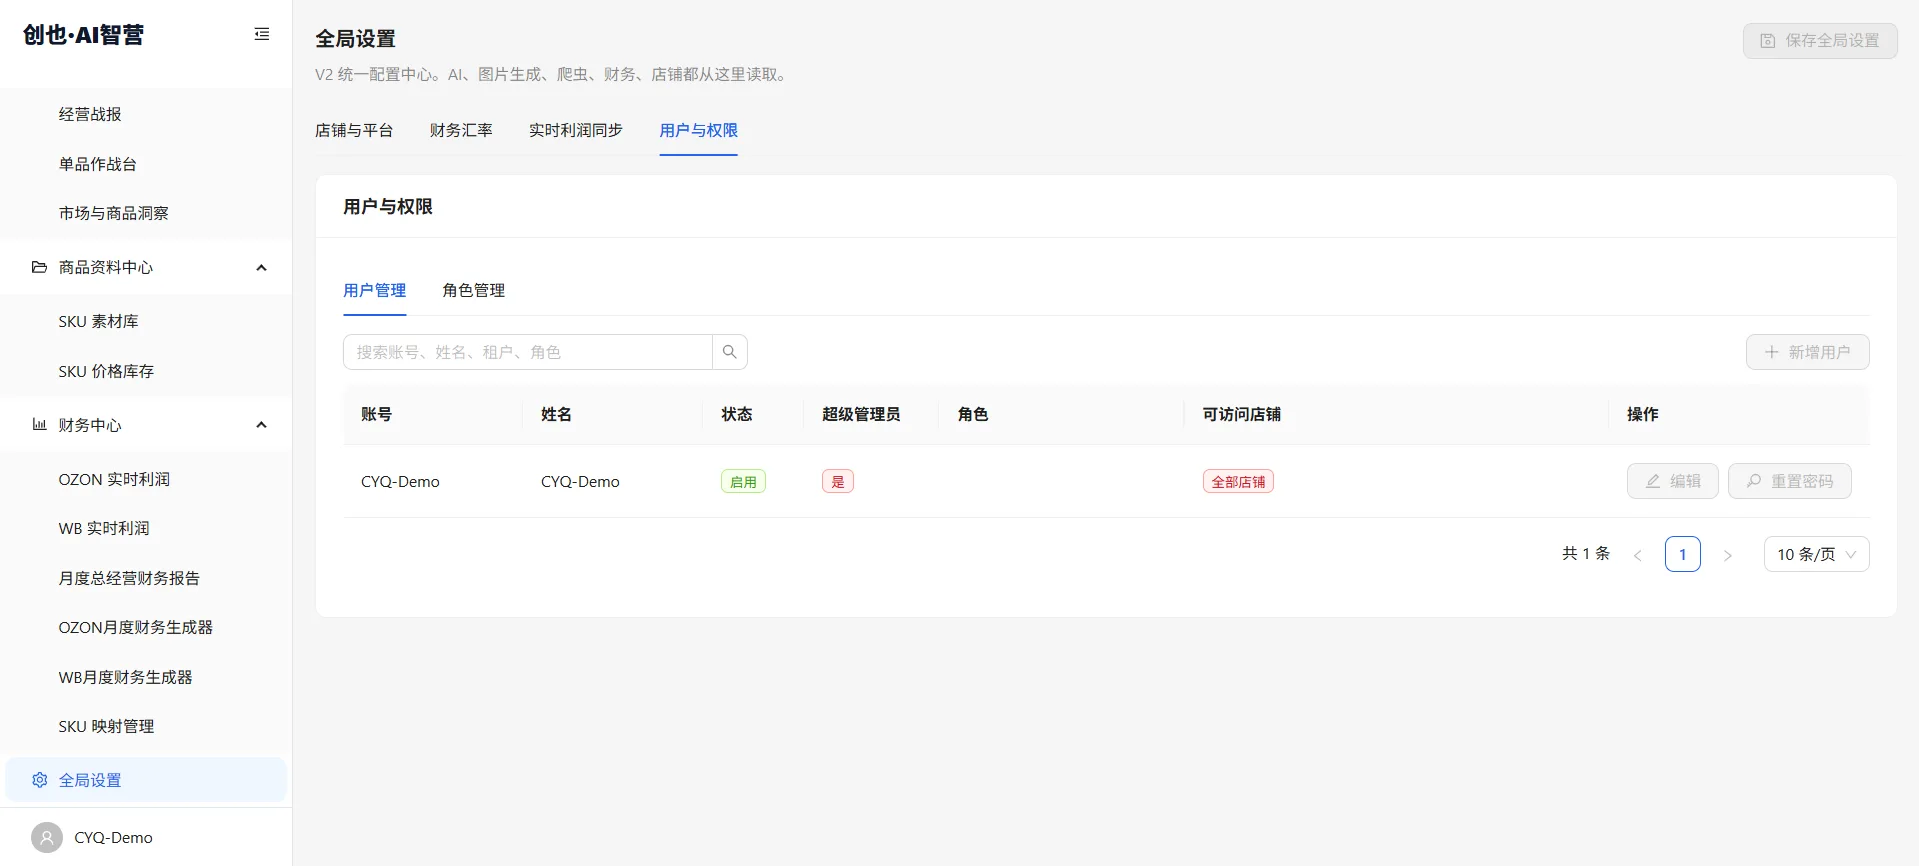Click the folder icon beside 商品资料中心
Image resolution: width=1919 pixels, height=866 pixels.
point(39,267)
